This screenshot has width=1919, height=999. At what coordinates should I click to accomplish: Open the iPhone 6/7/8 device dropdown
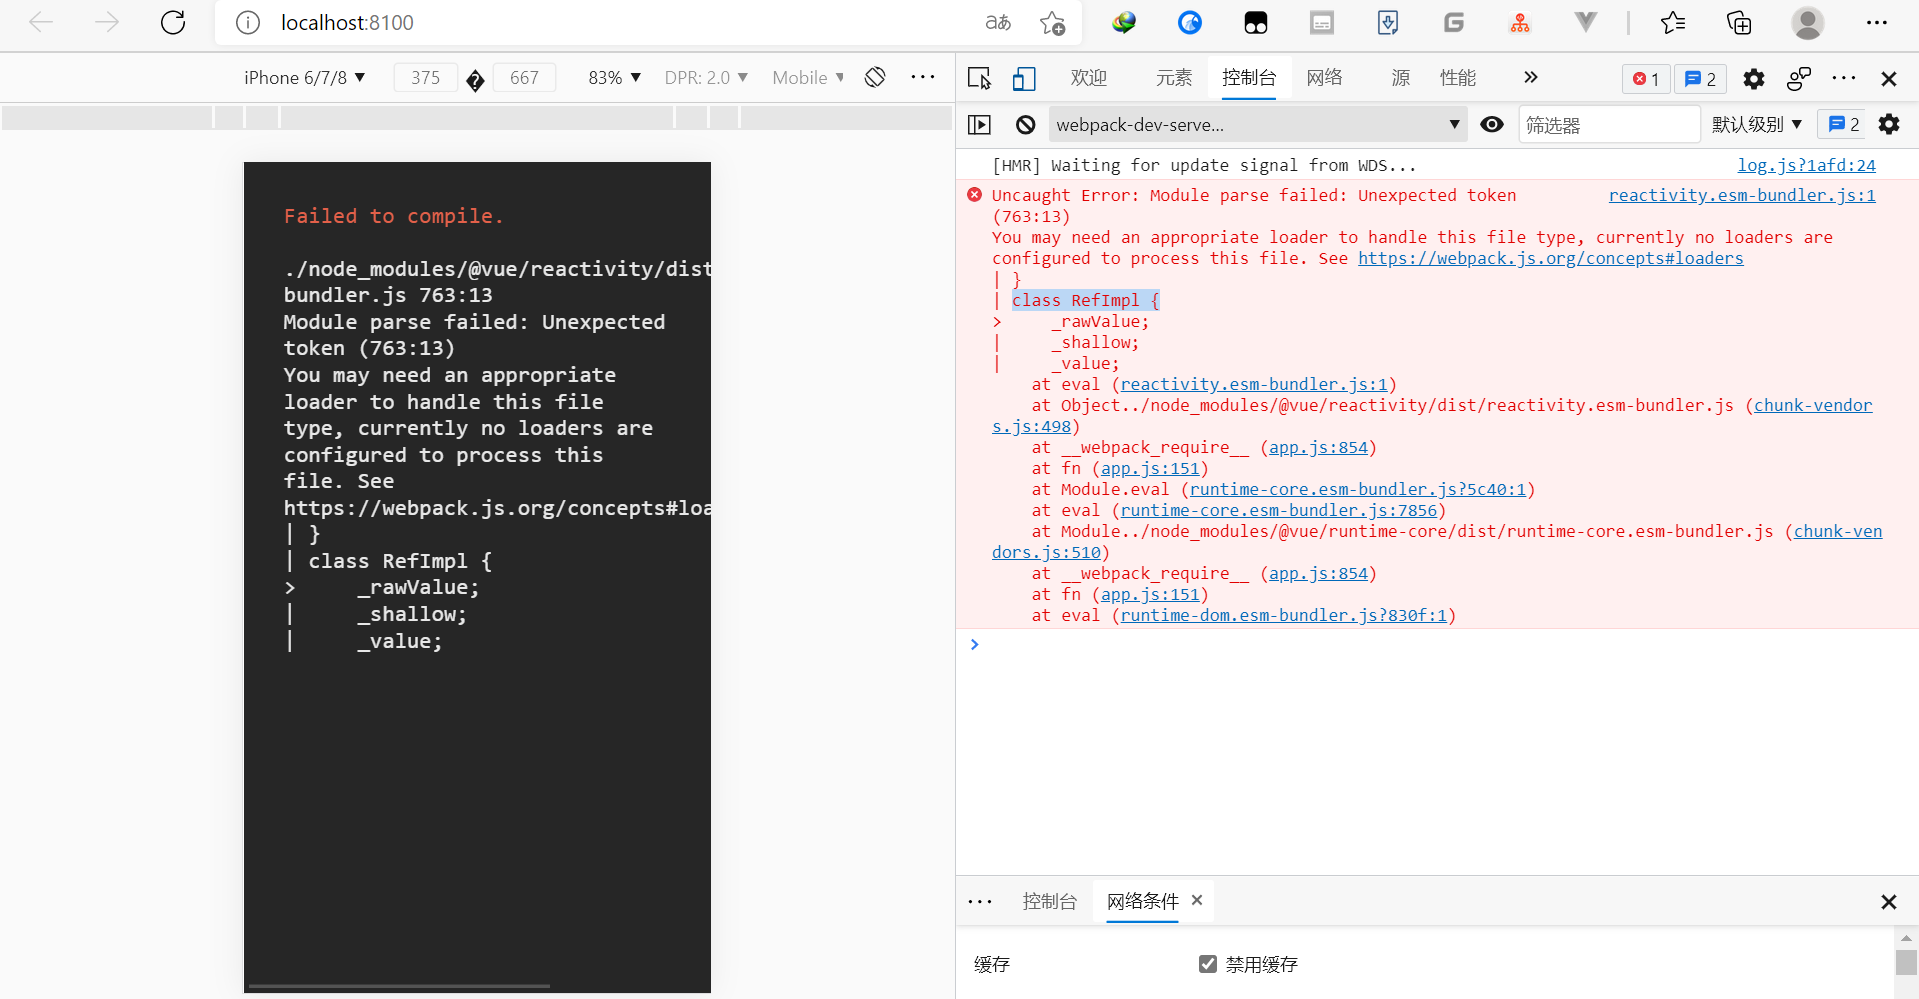pyautogui.click(x=304, y=77)
